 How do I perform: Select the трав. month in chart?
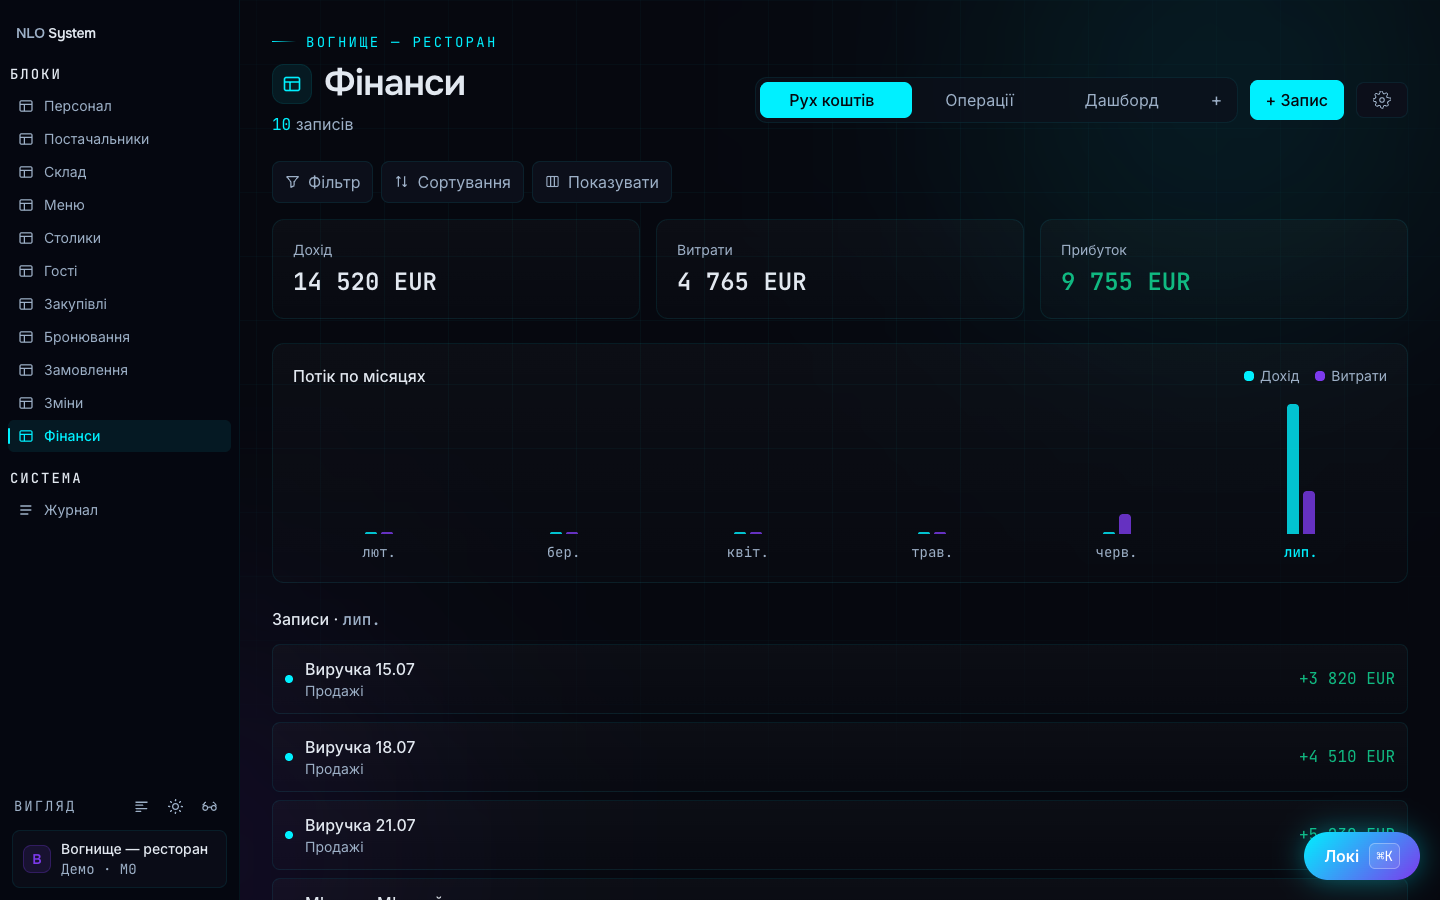(x=932, y=552)
